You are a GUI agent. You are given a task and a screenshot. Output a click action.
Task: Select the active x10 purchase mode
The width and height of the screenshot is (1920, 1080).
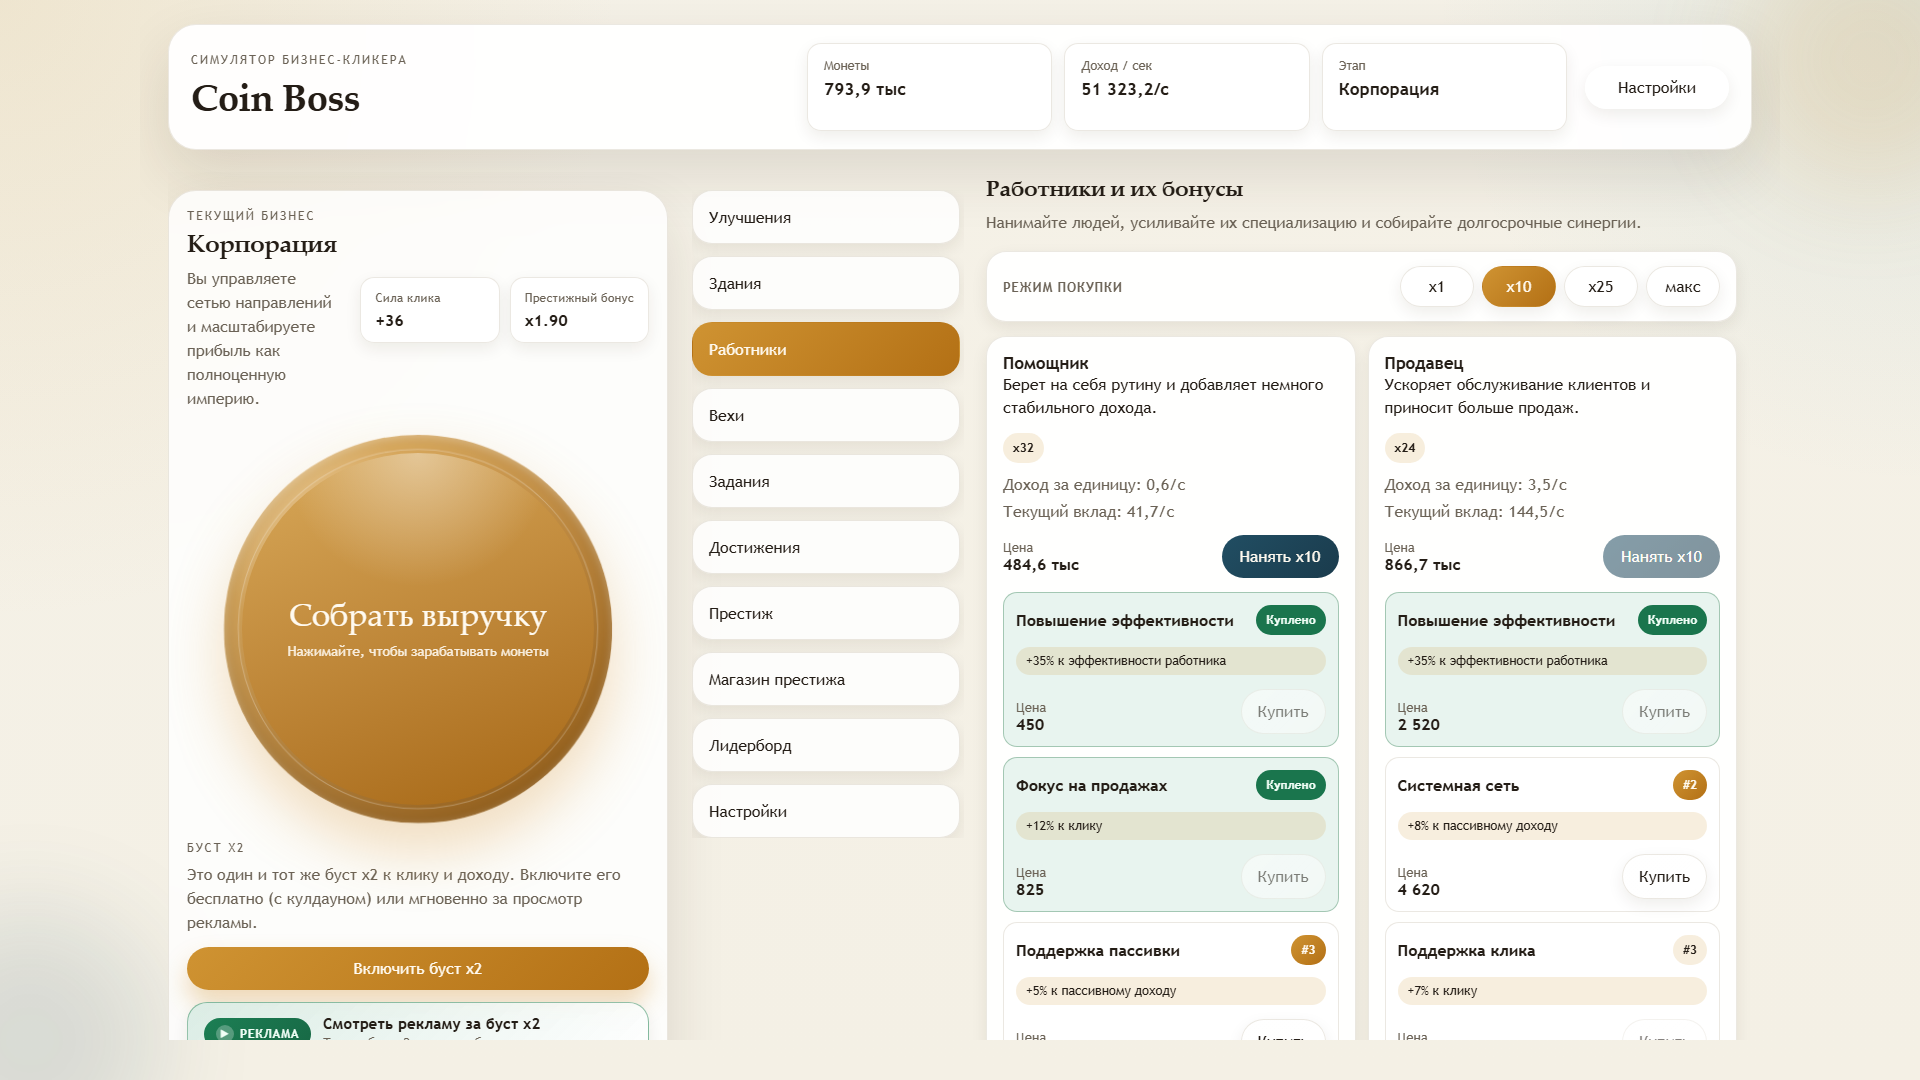pyautogui.click(x=1518, y=287)
